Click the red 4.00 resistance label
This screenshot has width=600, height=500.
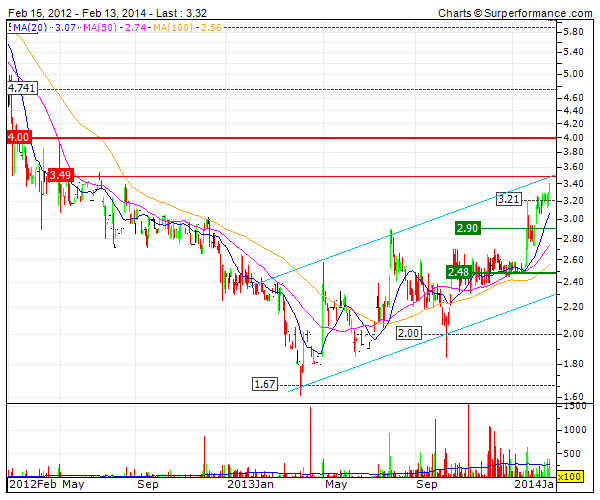coord(18,137)
